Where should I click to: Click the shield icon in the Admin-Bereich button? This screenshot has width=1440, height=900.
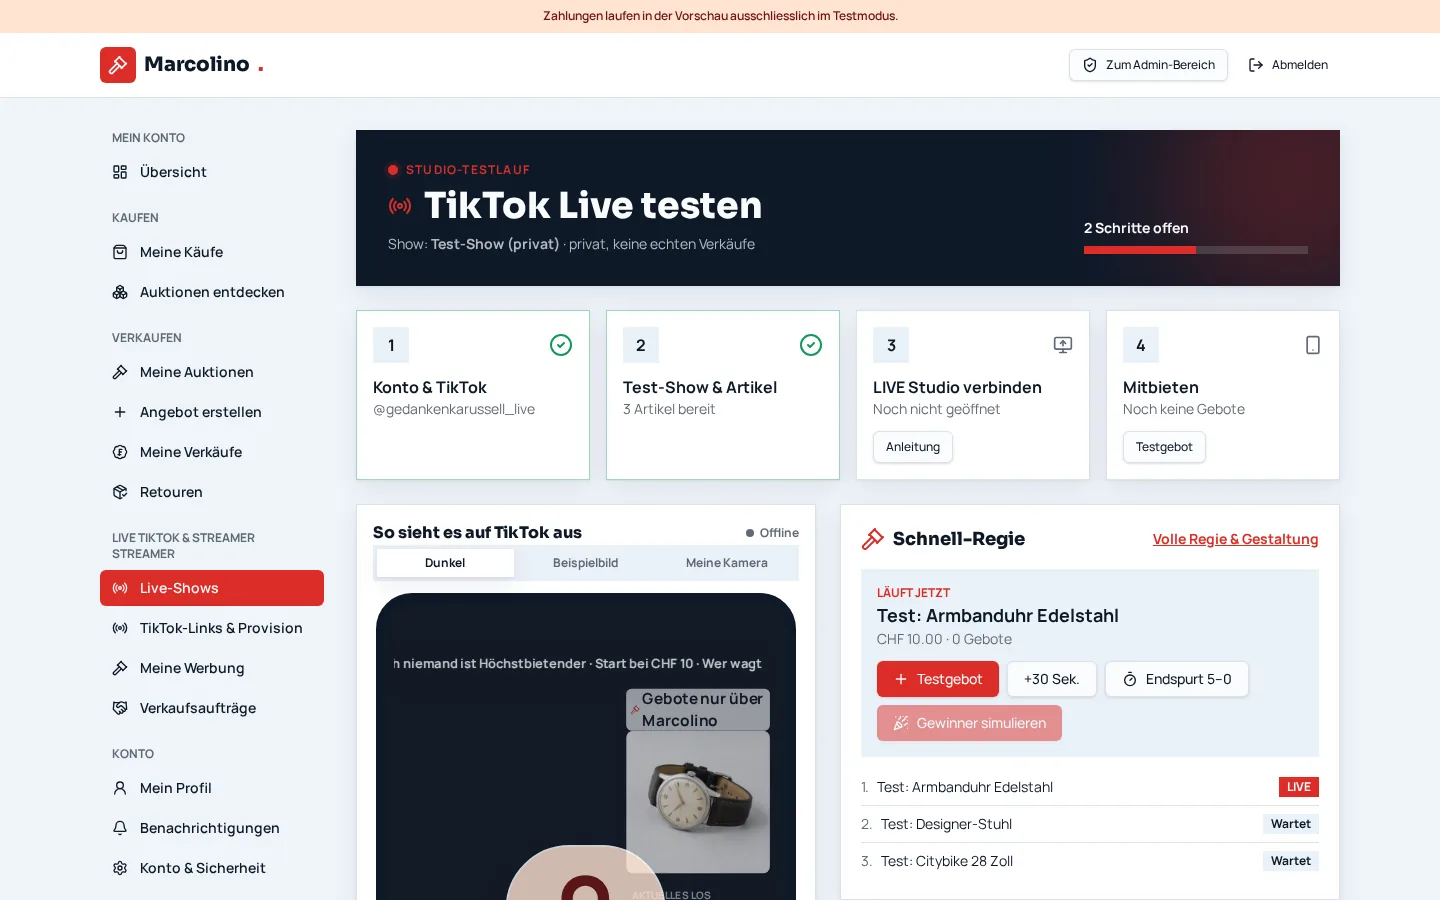pyautogui.click(x=1090, y=65)
